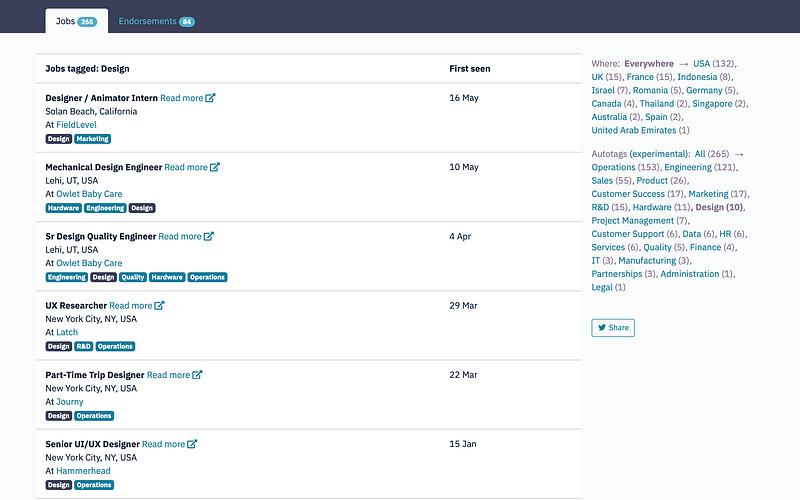800x500 pixels.
Task: Click Operations tag on Senior UI/UX Designer
Action: tap(94, 485)
